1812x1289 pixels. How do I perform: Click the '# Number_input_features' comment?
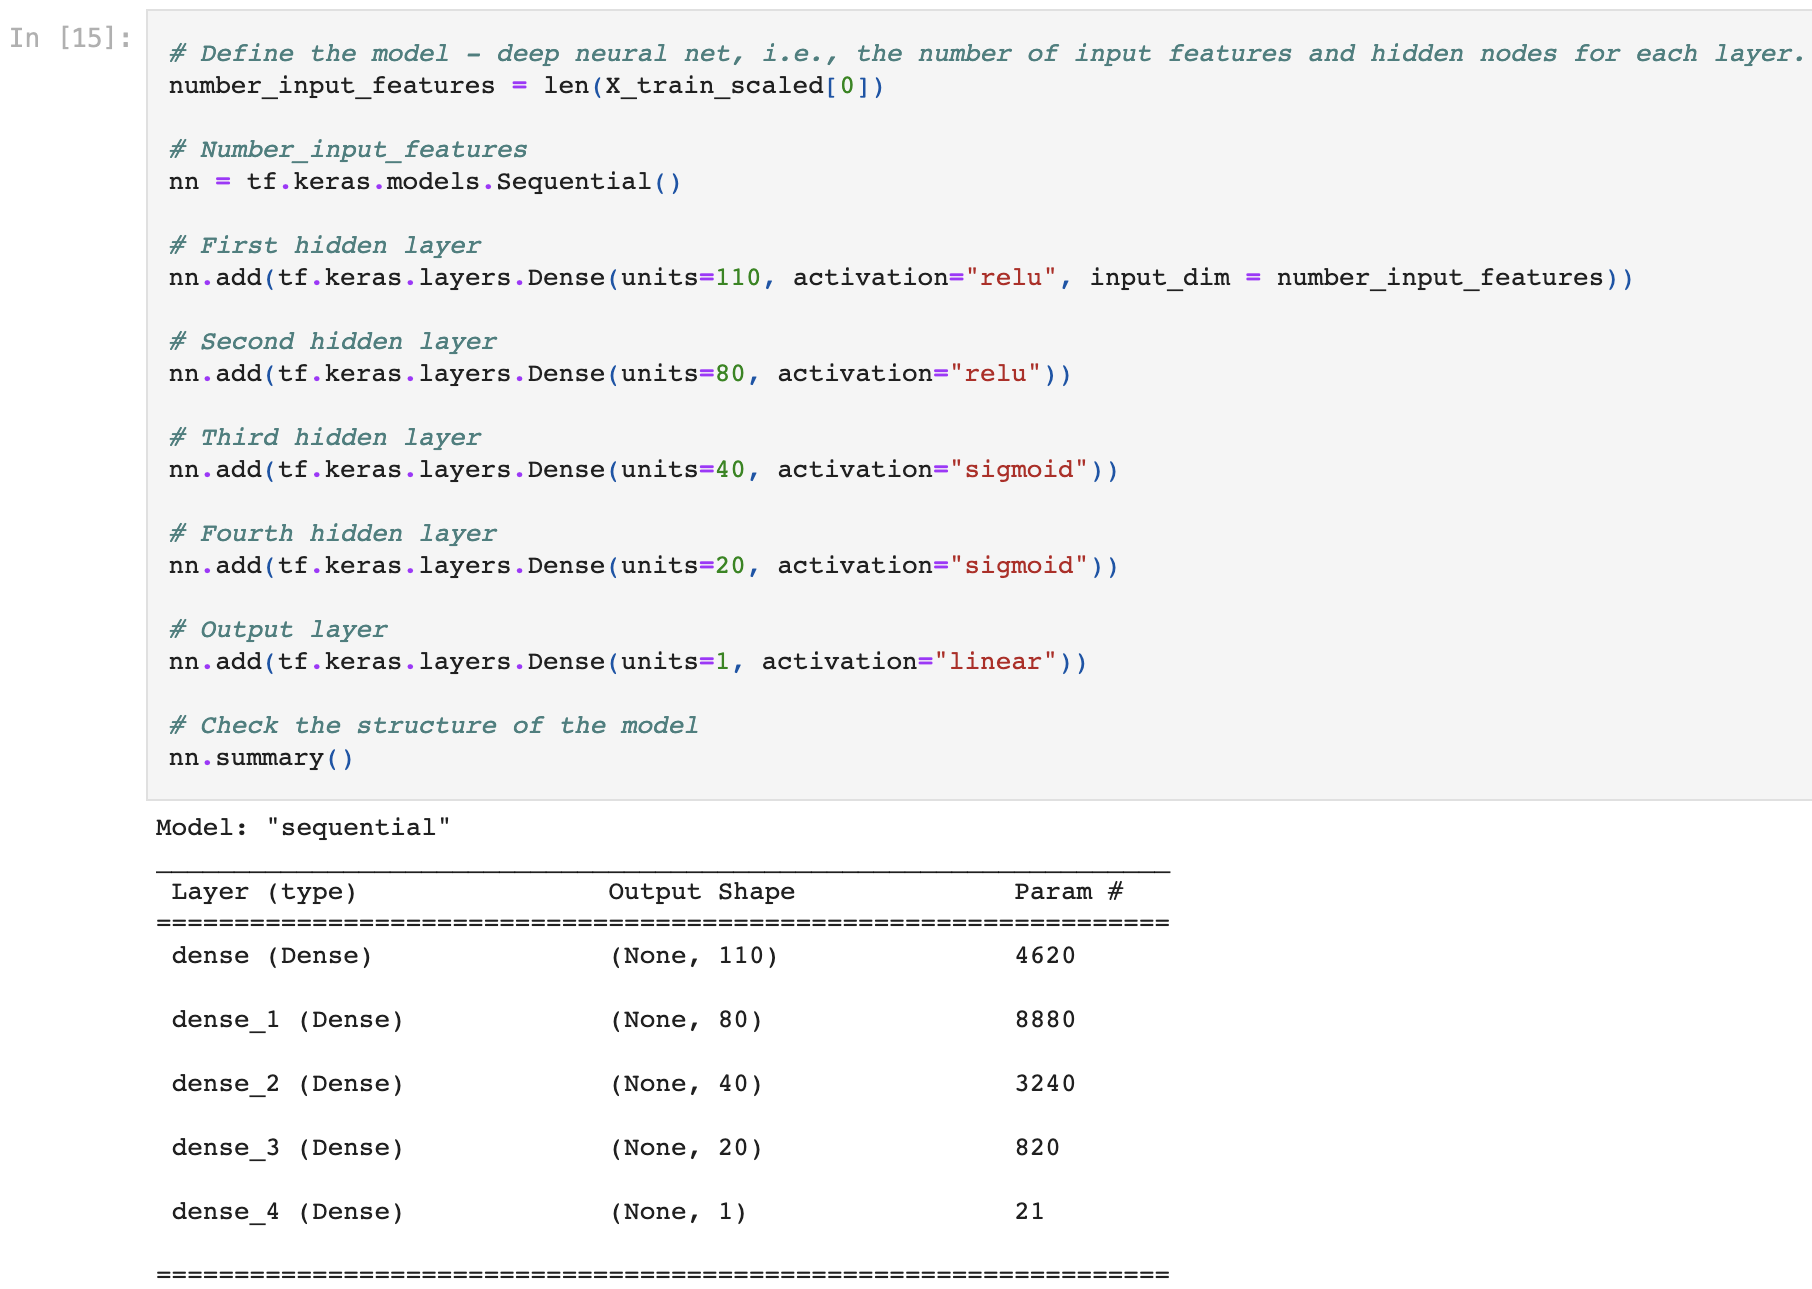tap(348, 150)
